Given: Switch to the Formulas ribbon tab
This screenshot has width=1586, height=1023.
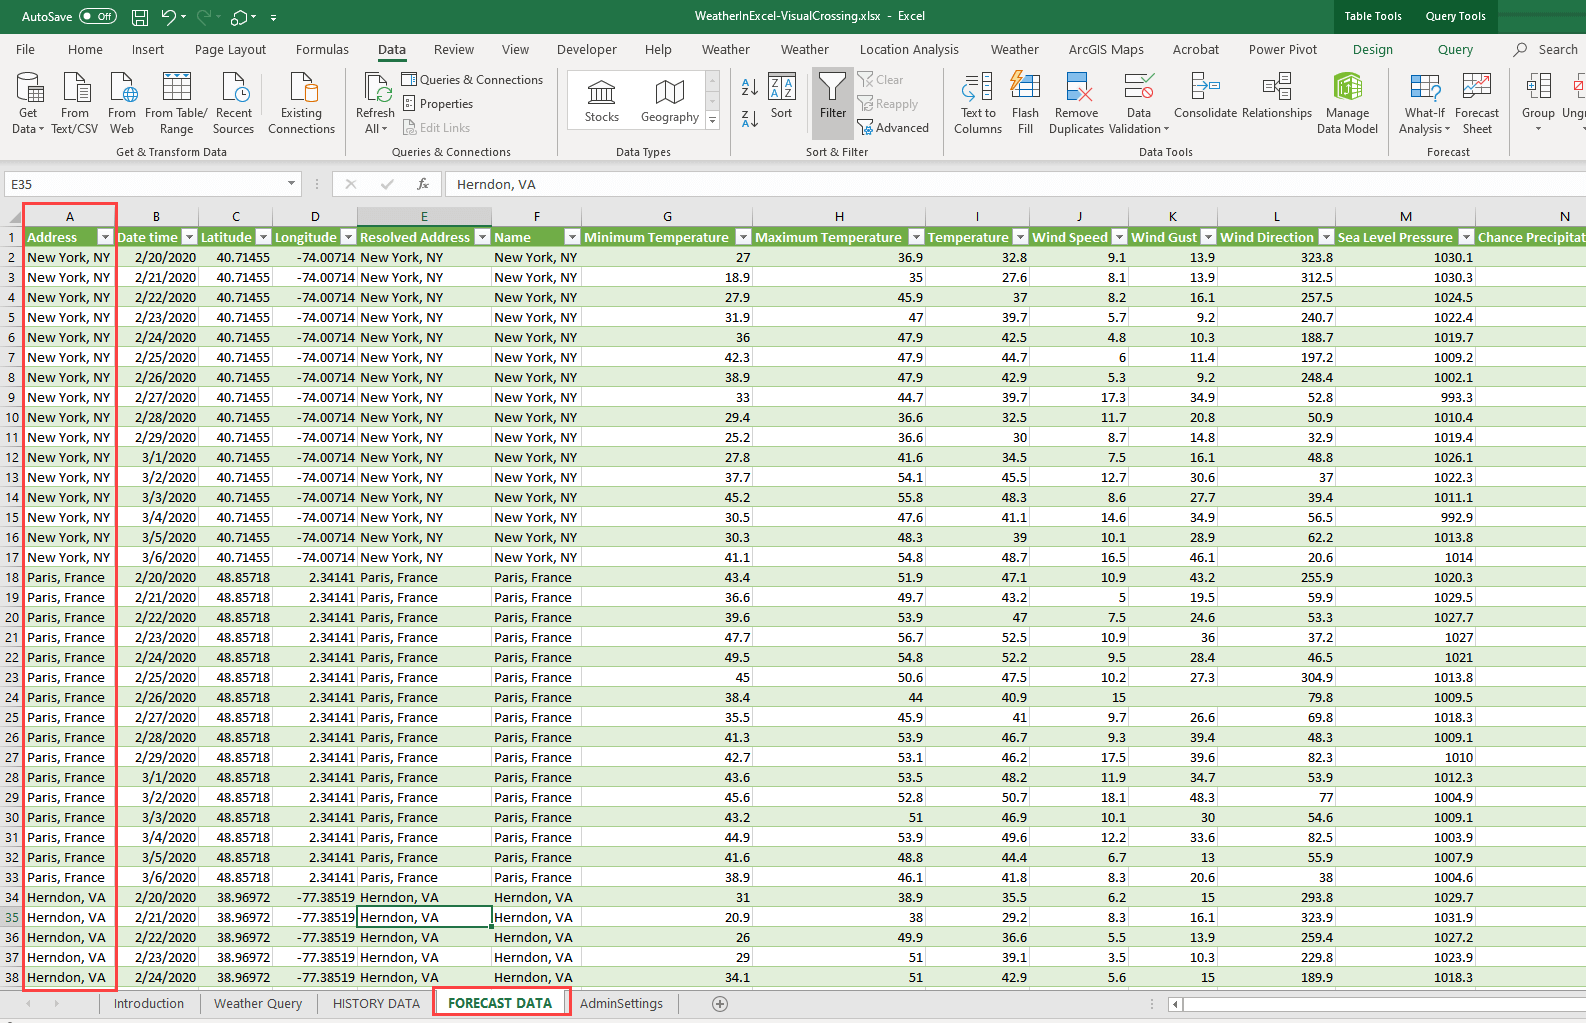Looking at the screenshot, I should click(322, 49).
